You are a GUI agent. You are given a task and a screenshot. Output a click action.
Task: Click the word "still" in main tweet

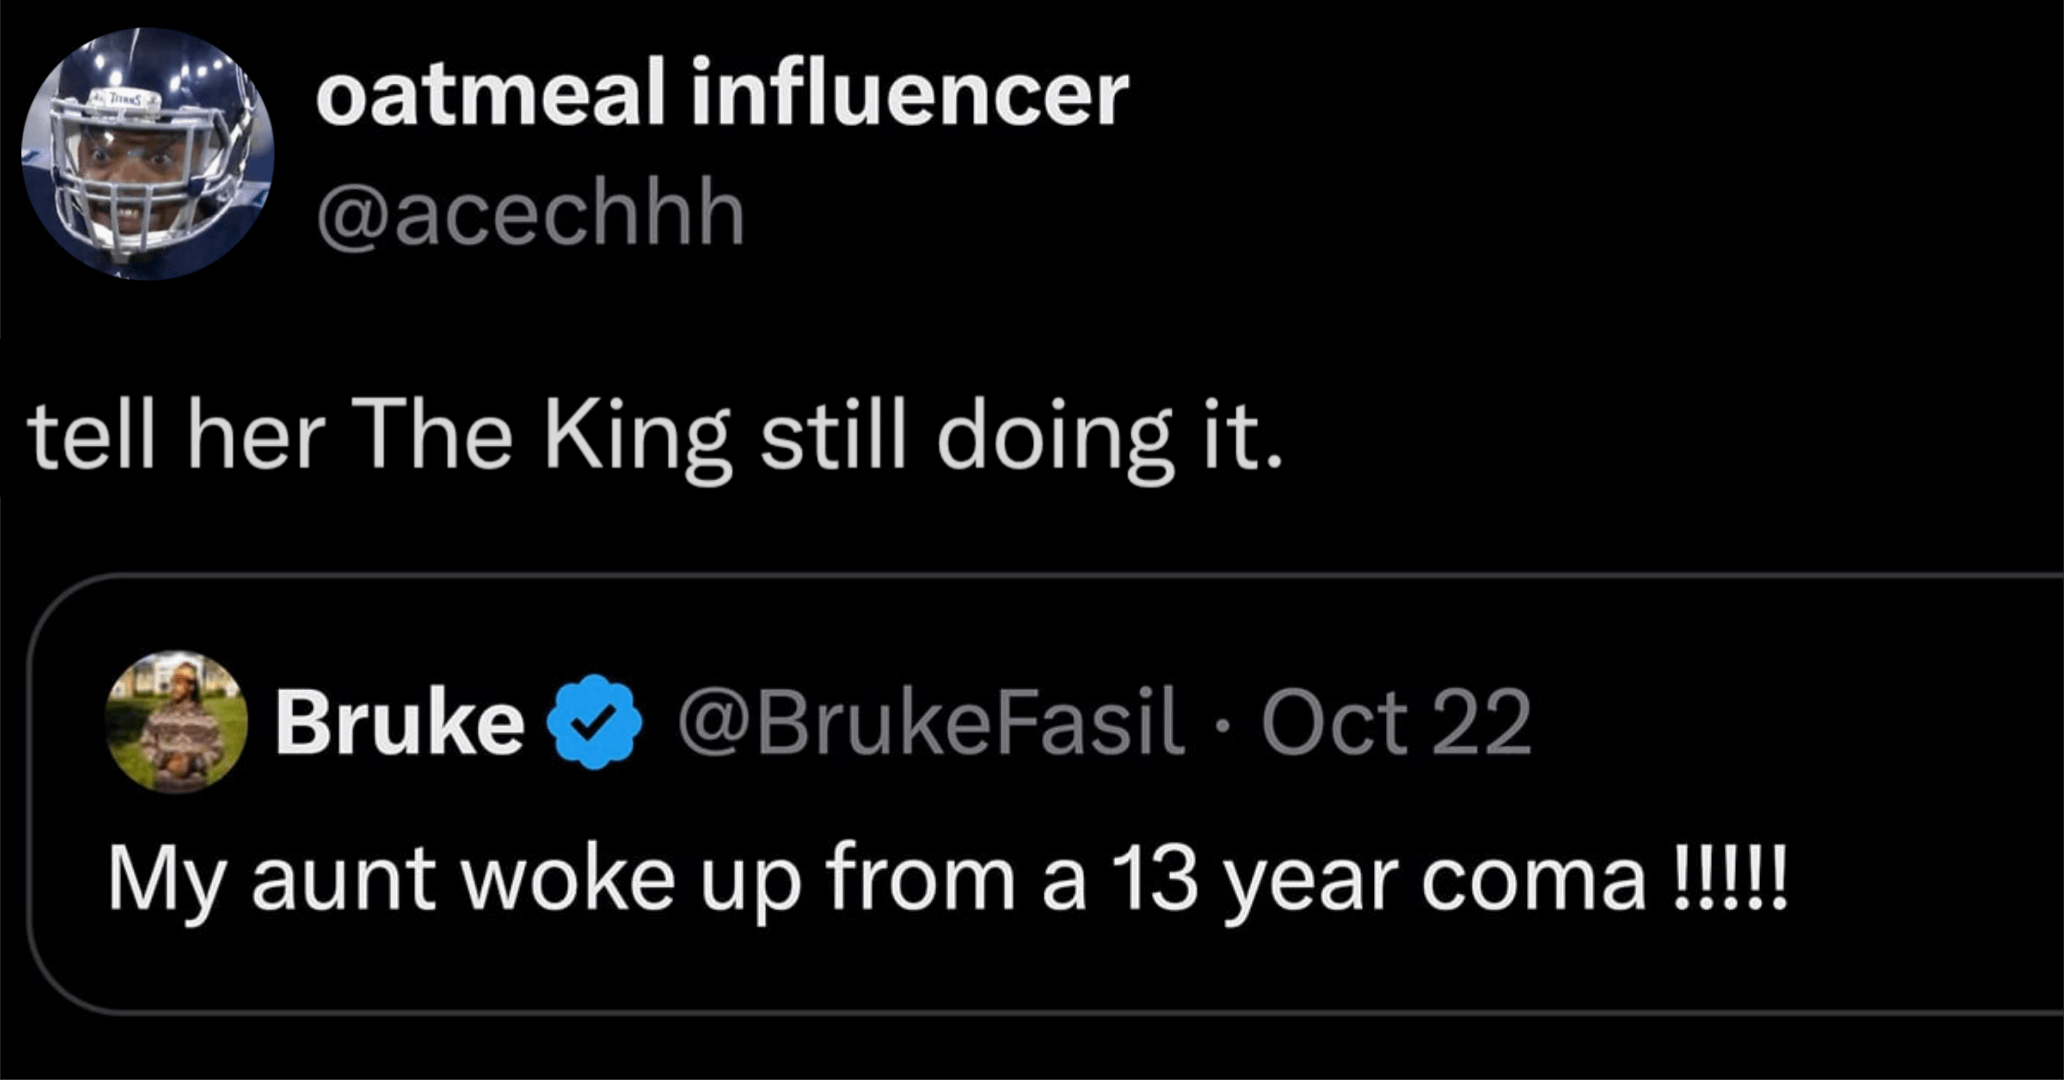click(x=832, y=438)
